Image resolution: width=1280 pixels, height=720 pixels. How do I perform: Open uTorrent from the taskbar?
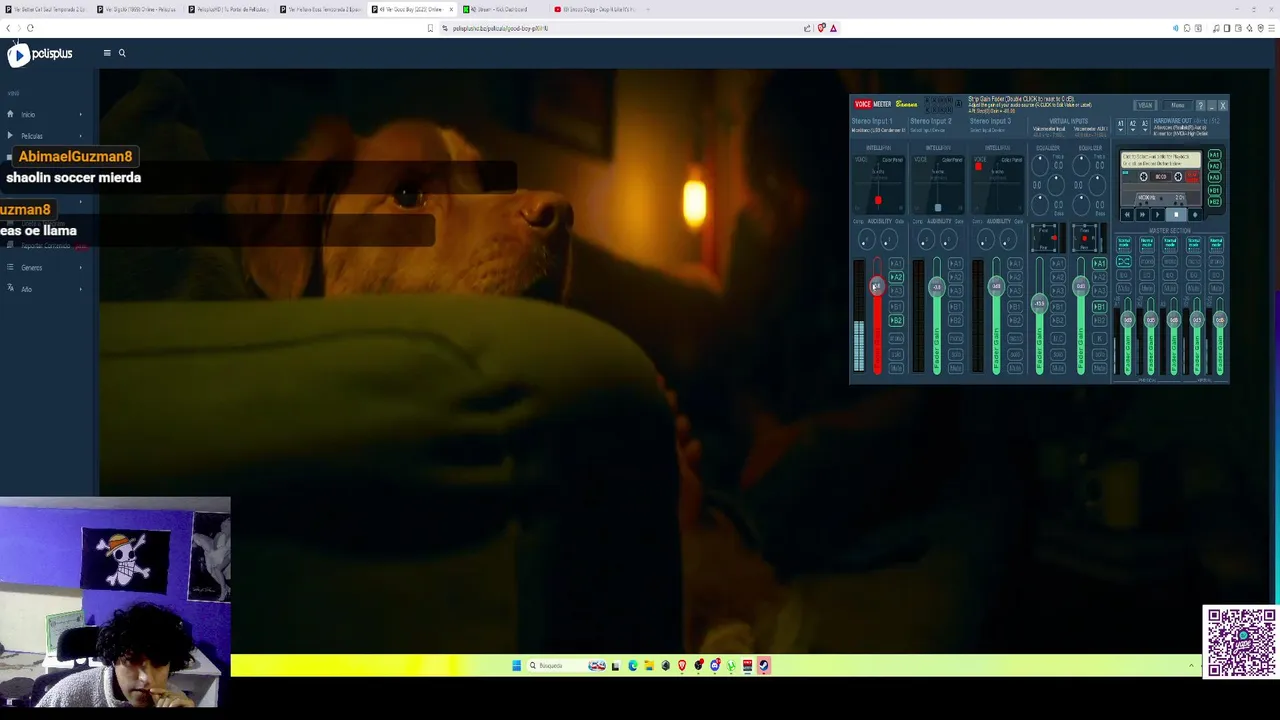731,666
